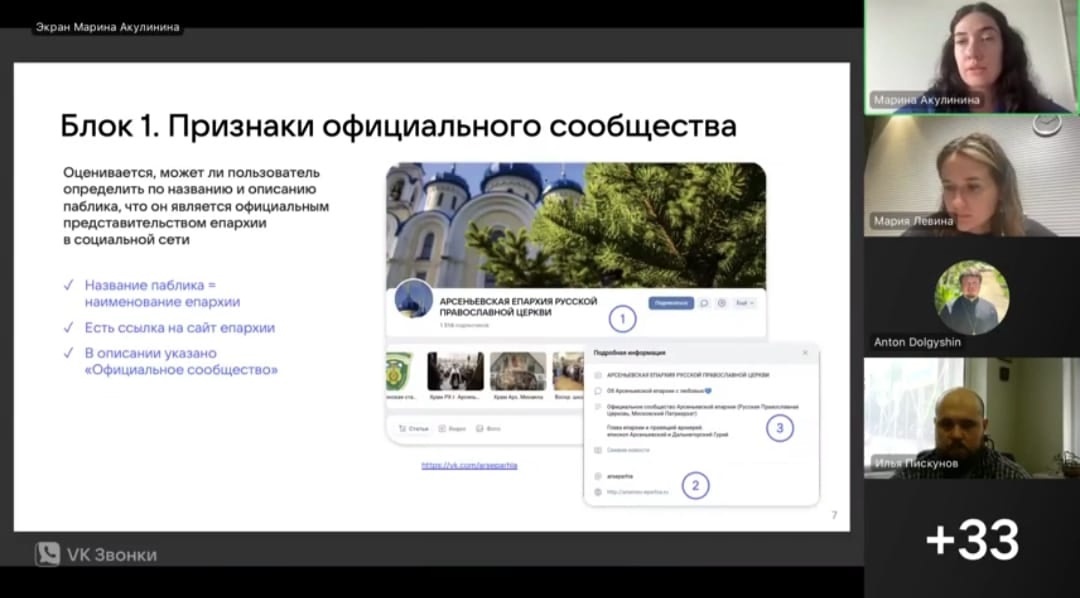Open Мария Левина's video tile

[970, 176]
